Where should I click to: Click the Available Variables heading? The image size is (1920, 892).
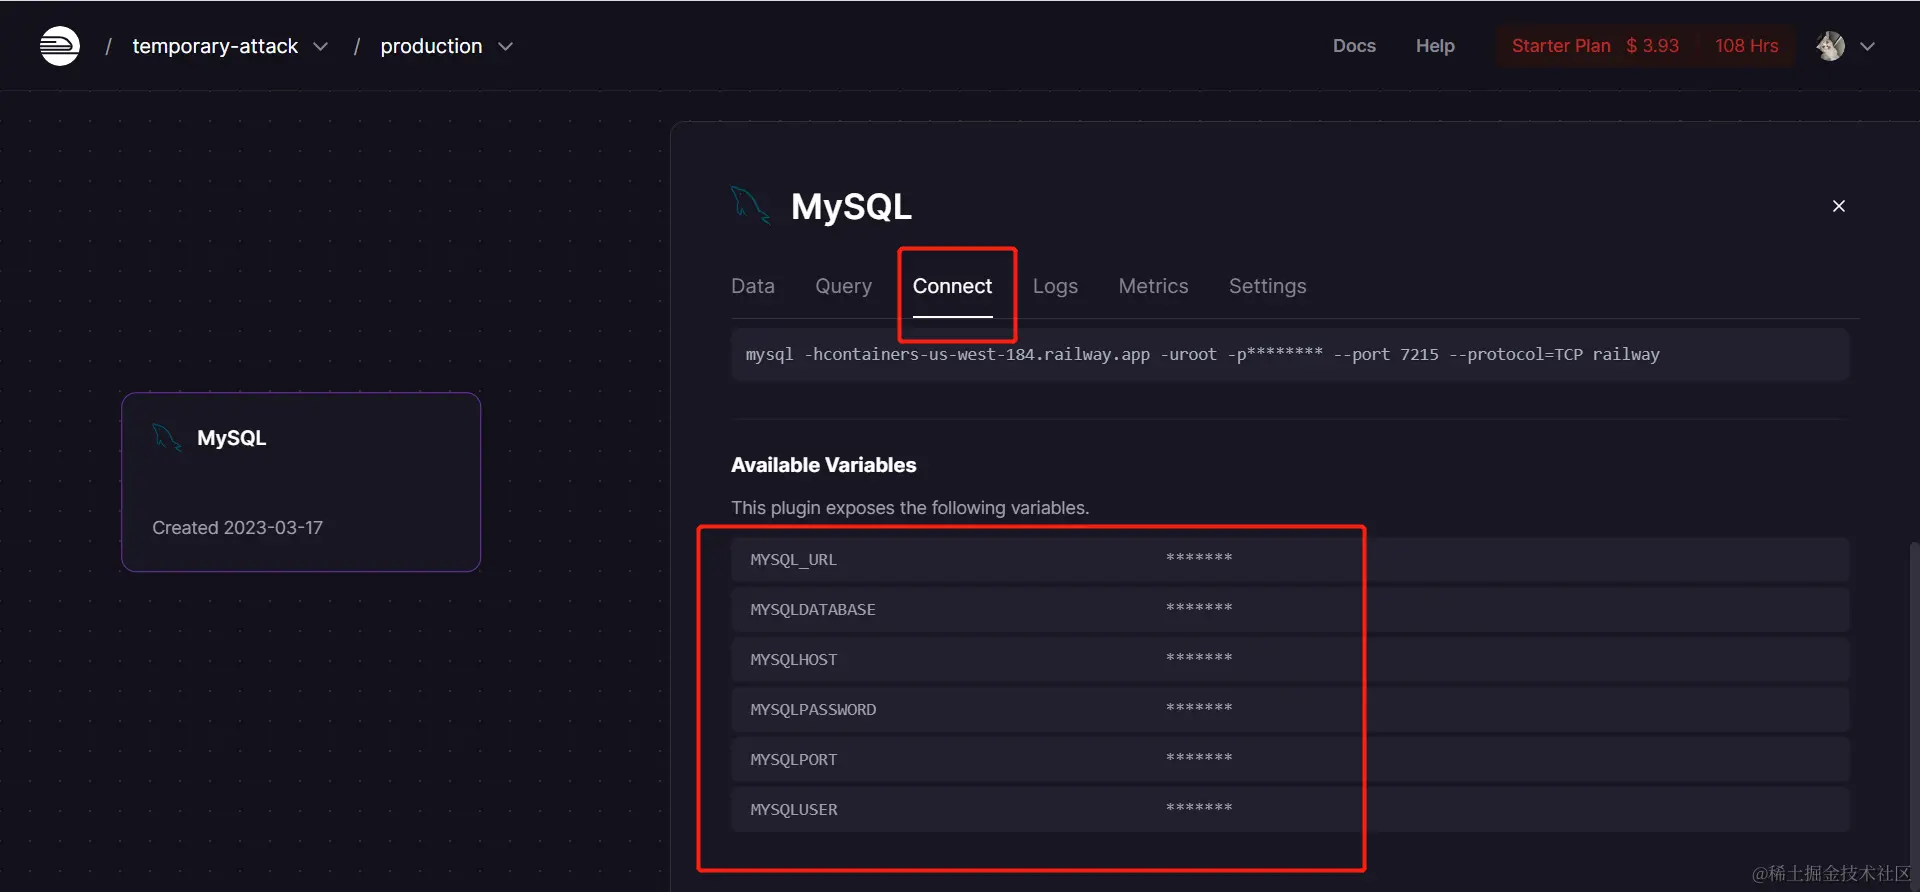823,465
